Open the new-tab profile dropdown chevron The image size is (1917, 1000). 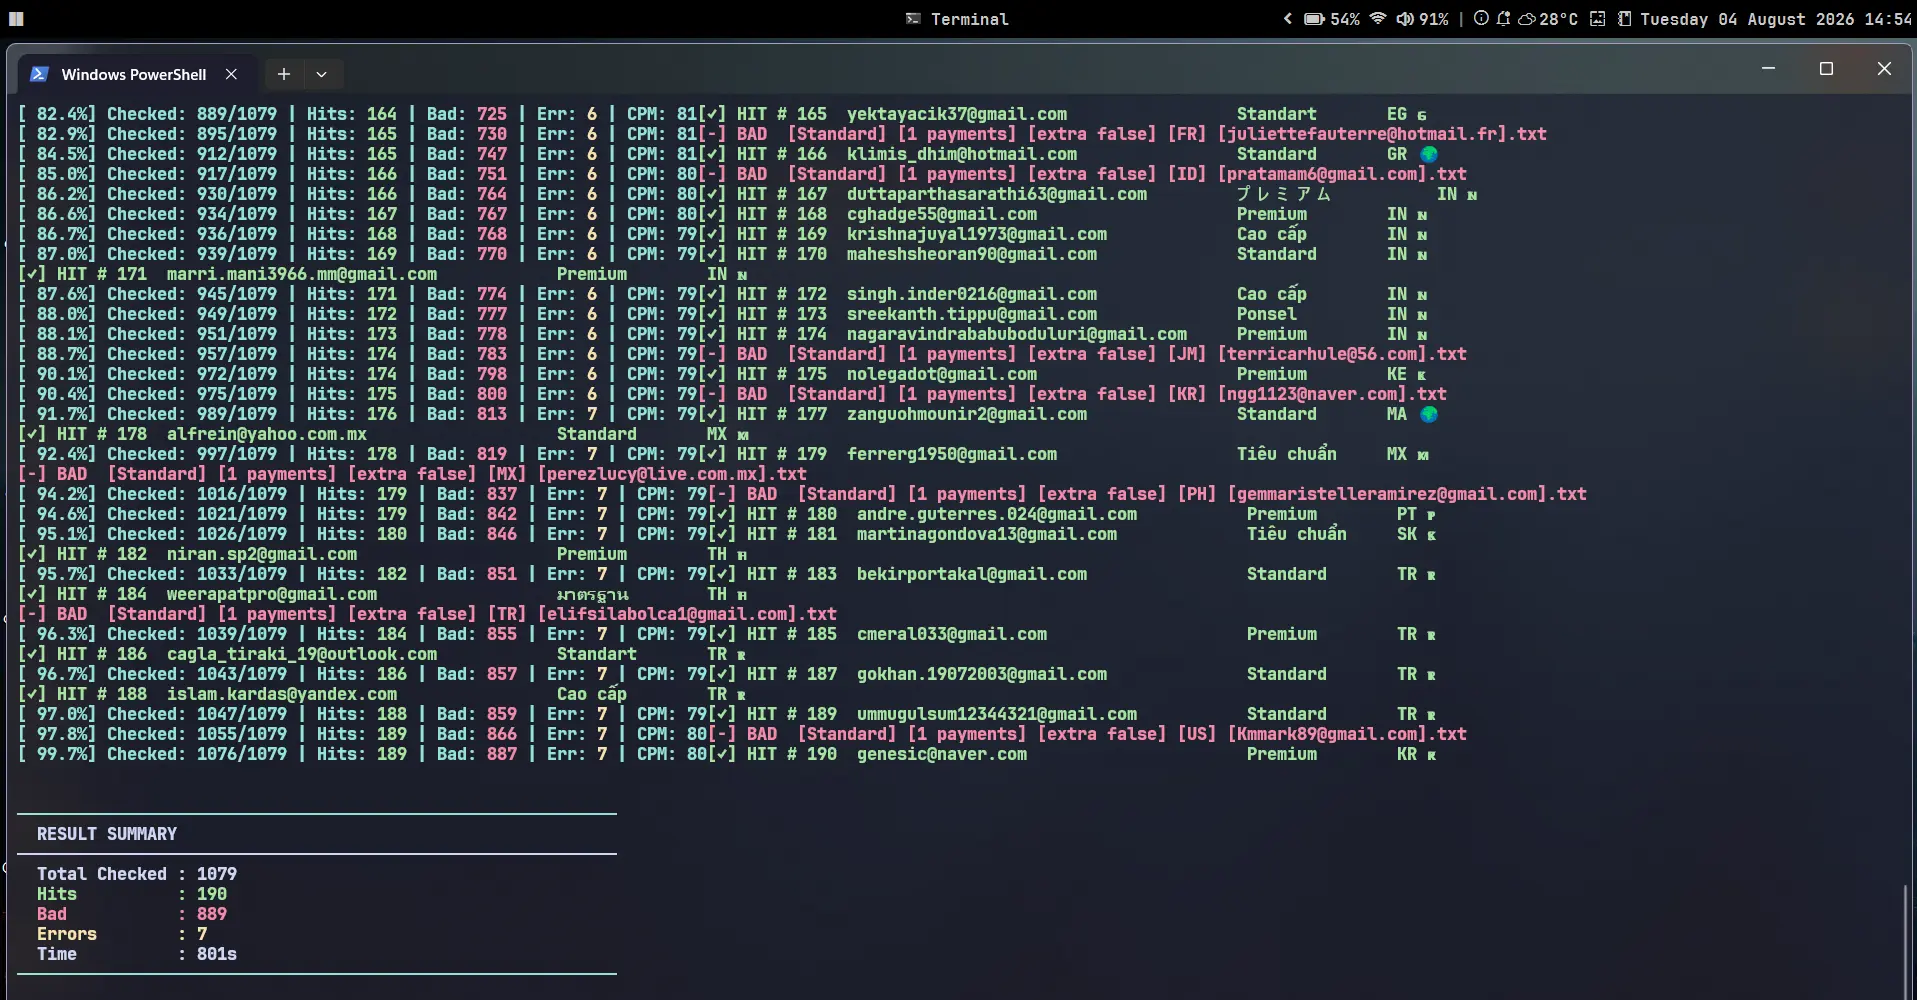coord(321,74)
